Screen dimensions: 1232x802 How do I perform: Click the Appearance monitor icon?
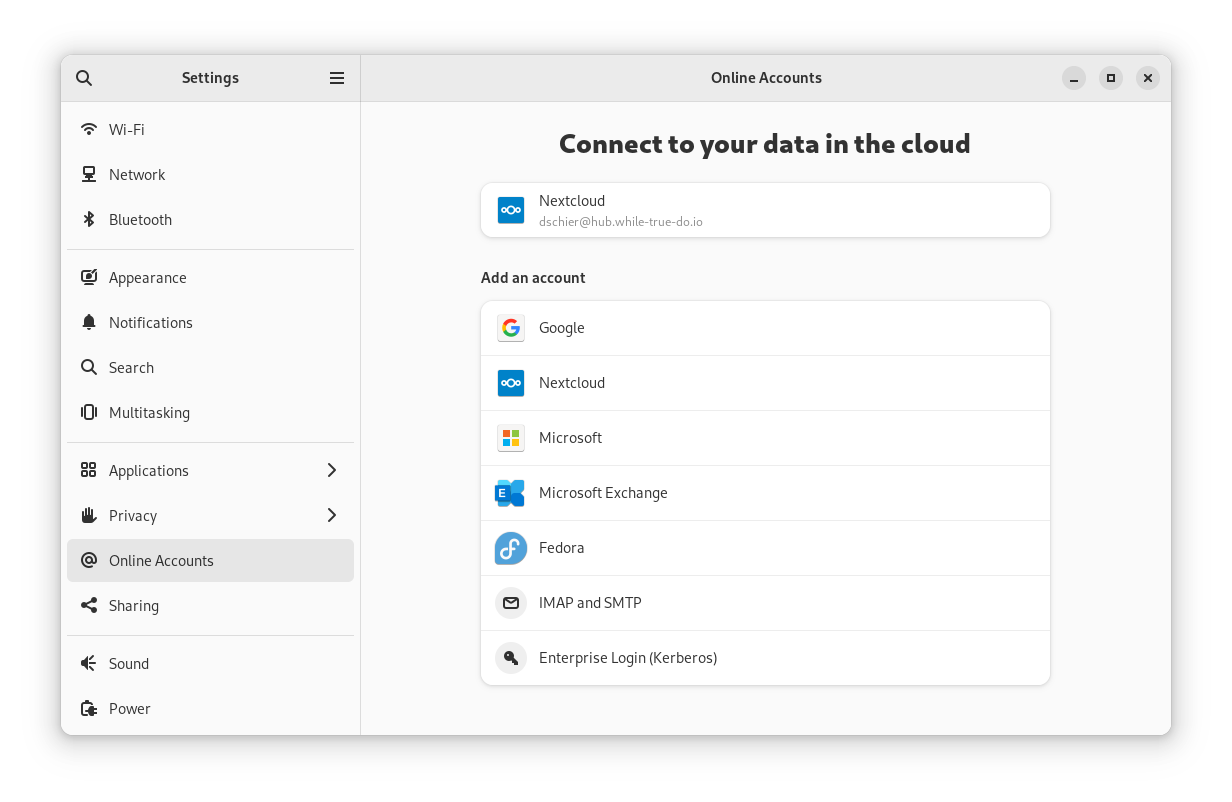tap(89, 277)
